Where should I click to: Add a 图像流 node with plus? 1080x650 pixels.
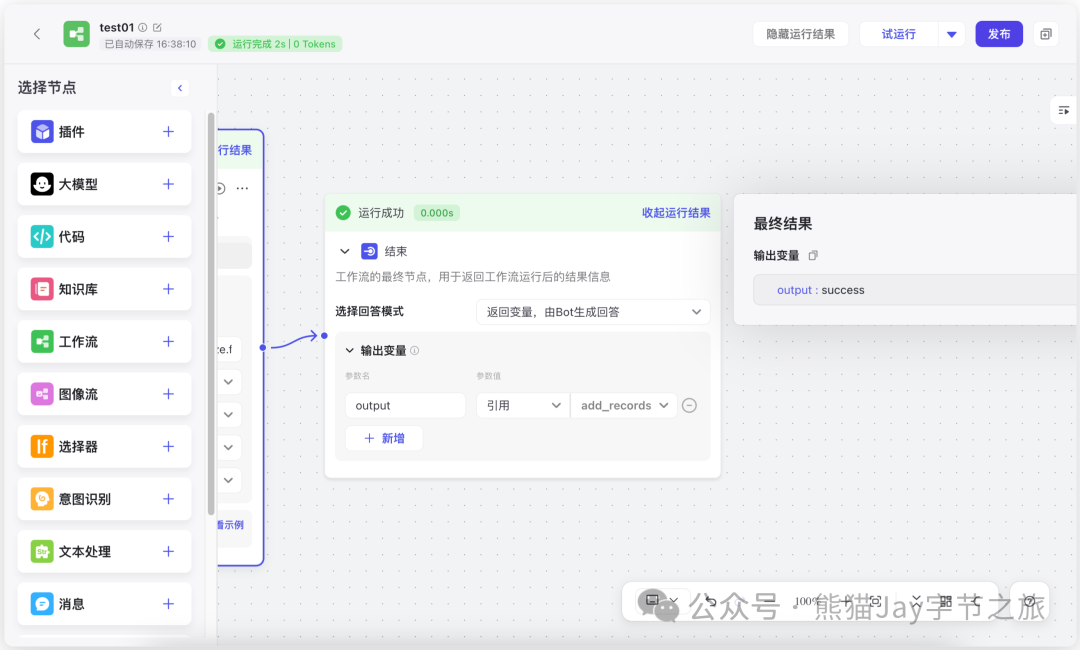click(168, 394)
